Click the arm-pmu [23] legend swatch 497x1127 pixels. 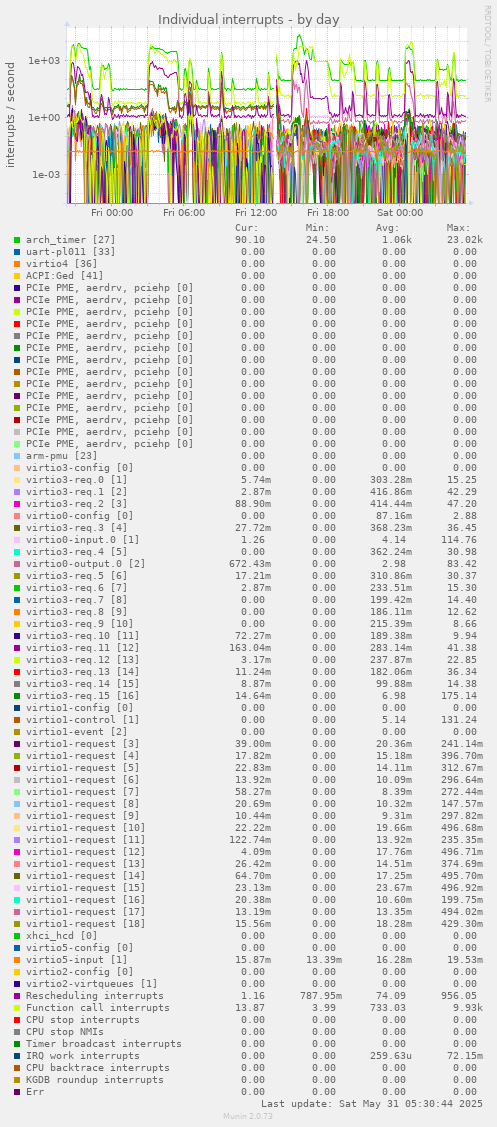(x=17, y=456)
